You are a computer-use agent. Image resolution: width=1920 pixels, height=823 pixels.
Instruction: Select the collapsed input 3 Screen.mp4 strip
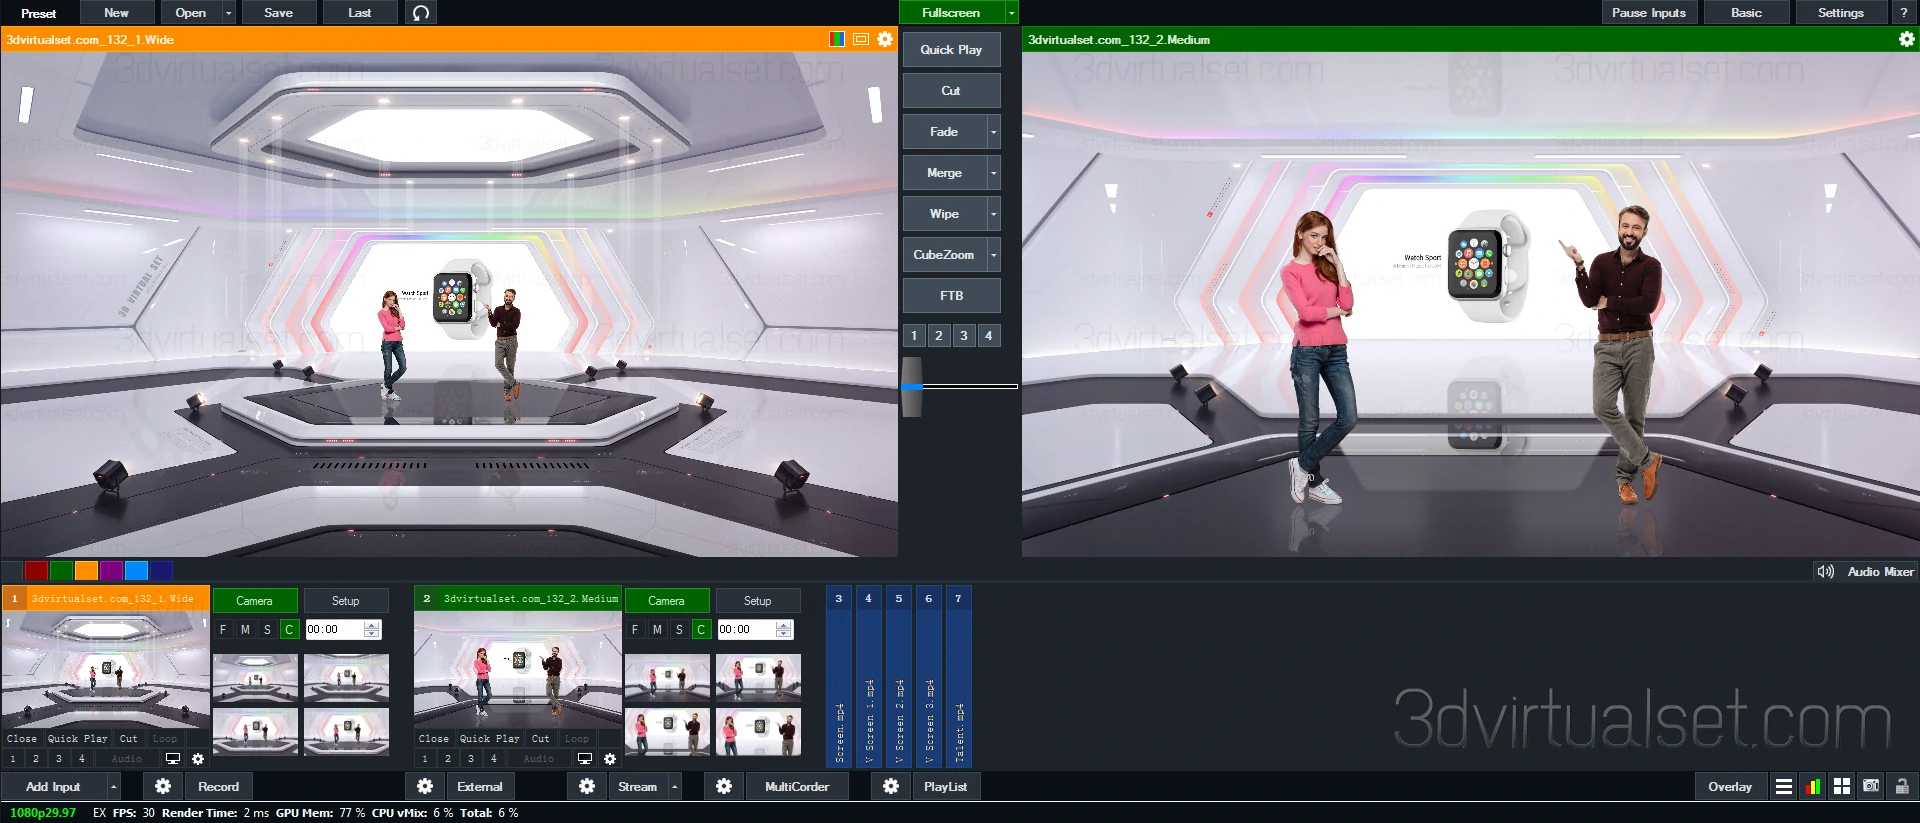coord(838,677)
